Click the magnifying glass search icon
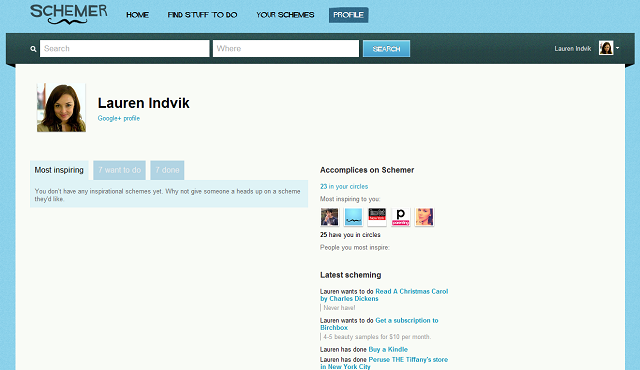640x370 pixels. (x=33, y=49)
